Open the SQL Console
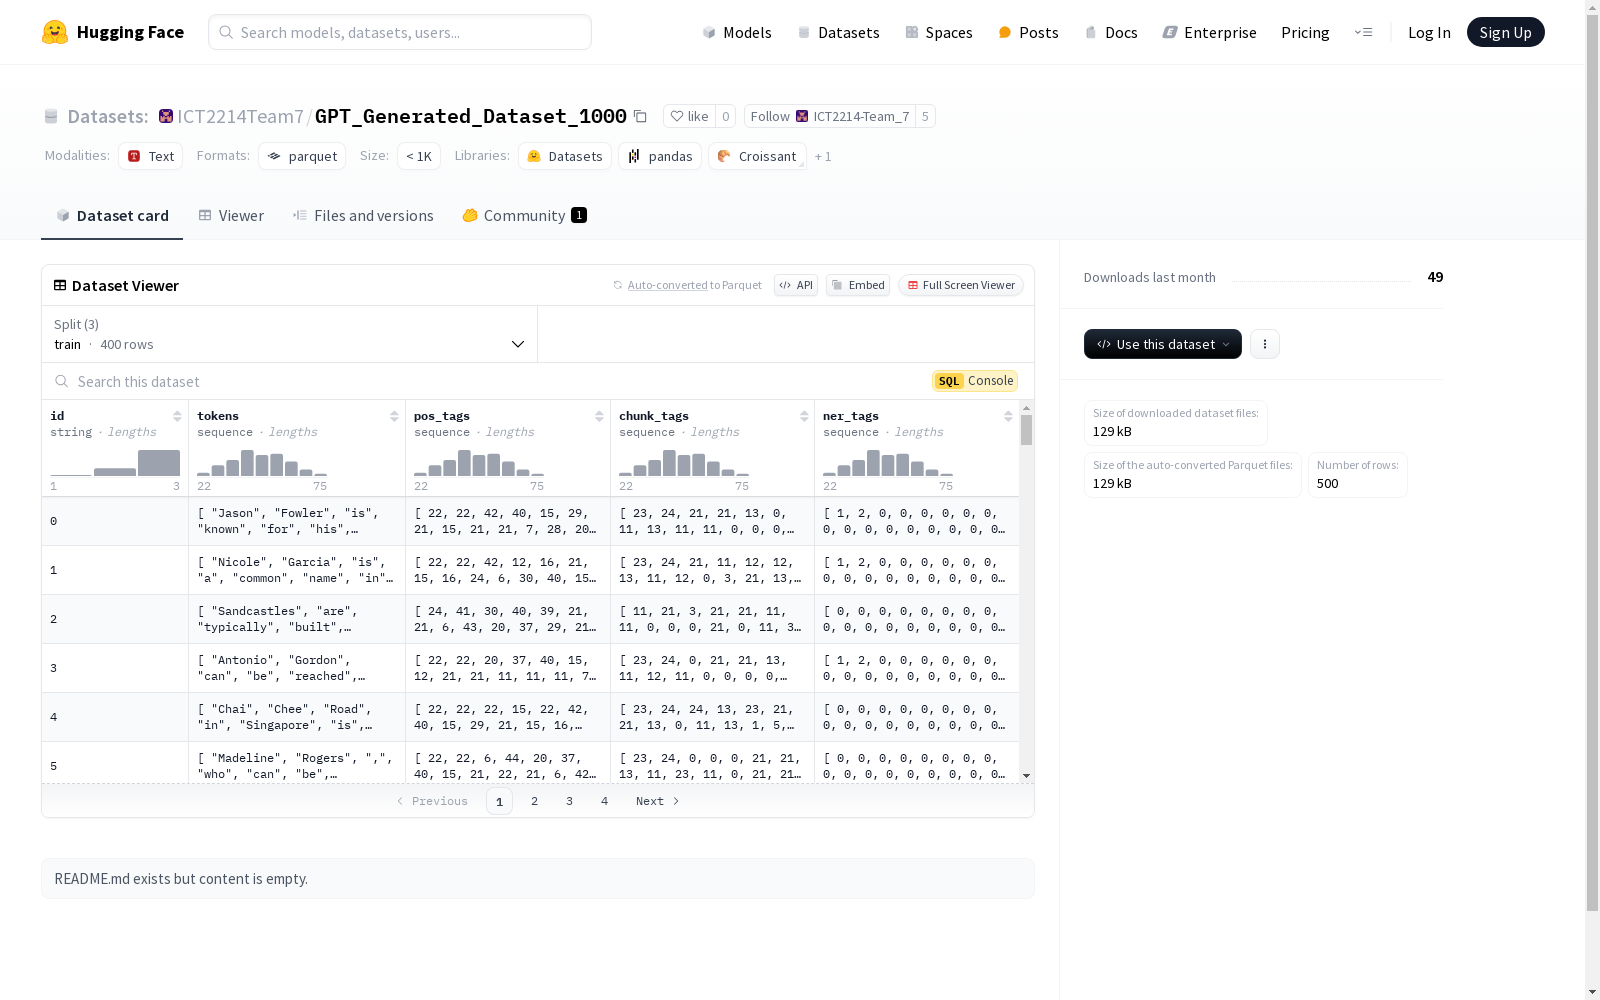This screenshot has height=1000, width=1600. tap(975, 381)
